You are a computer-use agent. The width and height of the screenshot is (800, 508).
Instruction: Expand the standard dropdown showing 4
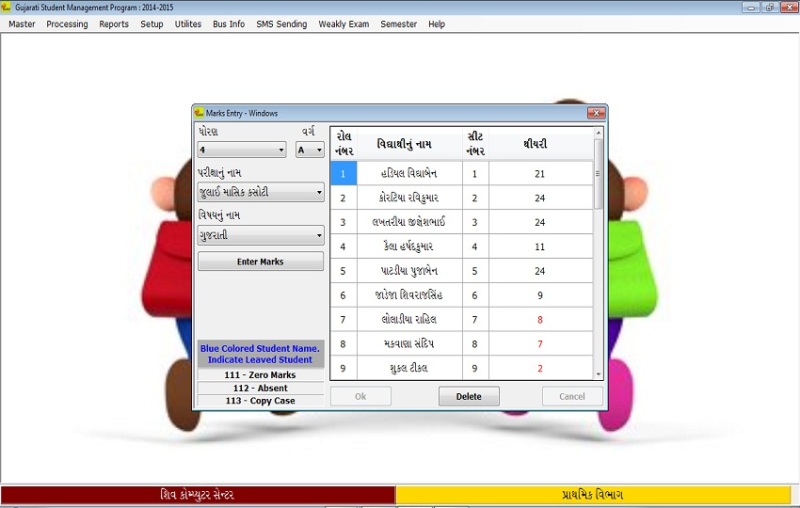(x=242, y=149)
